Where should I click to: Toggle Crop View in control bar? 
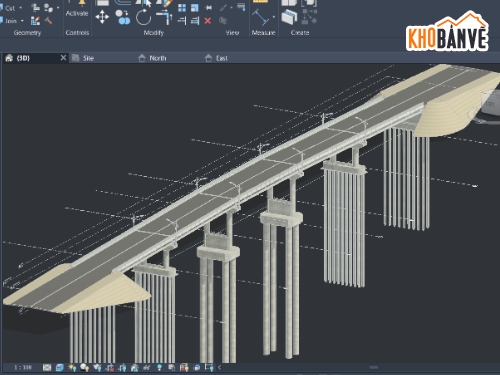pyautogui.click(x=109, y=367)
